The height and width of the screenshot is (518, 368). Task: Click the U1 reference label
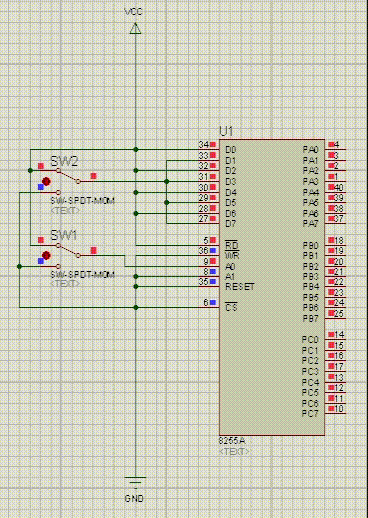click(x=226, y=131)
